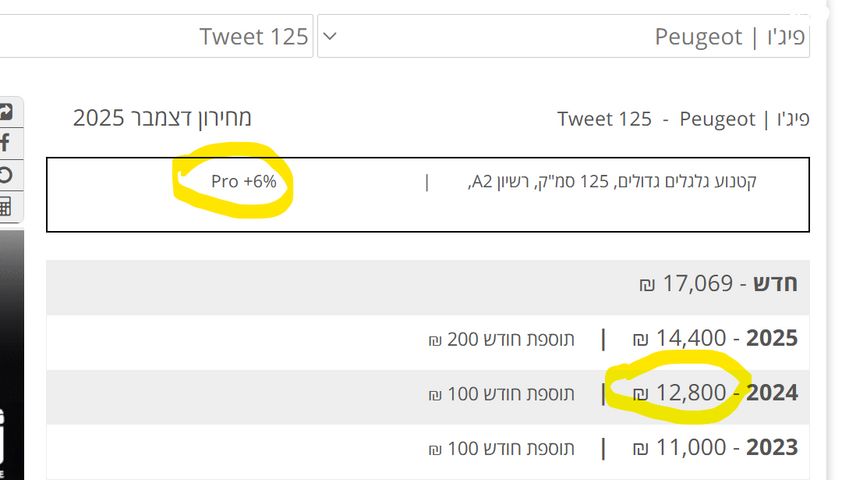Image resolution: width=842 pixels, height=480 pixels.
Task: Click the 14,400 ₪ price for 2025
Action: [x=690, y=338]
